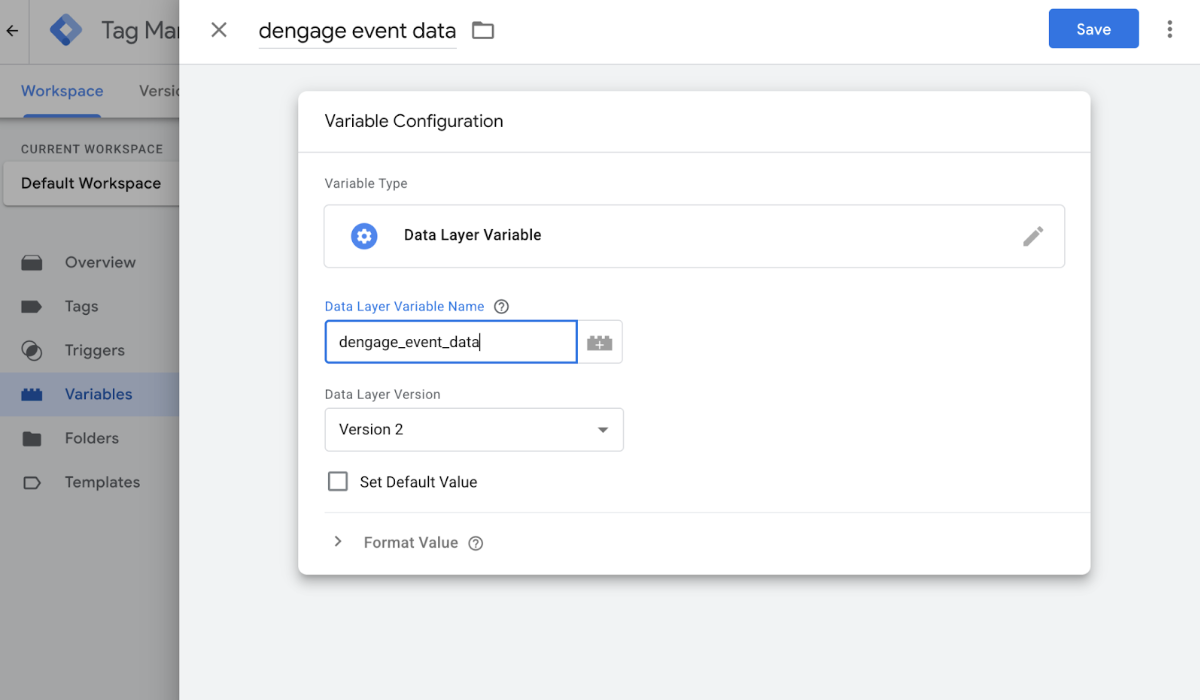Open the Default Workspace selector
Viewport: 1200px width, 700px height.
pos(91,184)
